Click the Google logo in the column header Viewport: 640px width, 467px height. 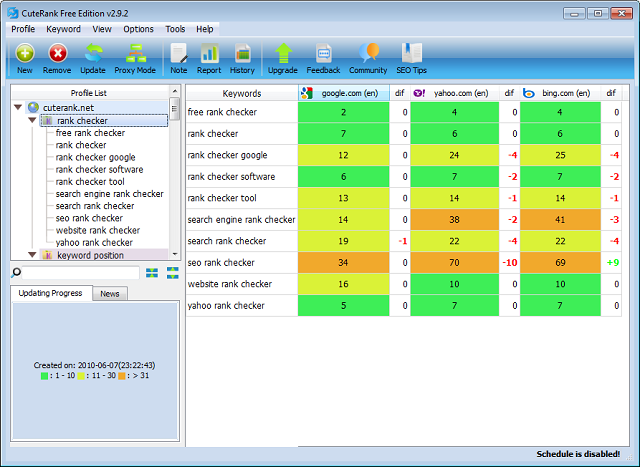[x=307, y=93]
